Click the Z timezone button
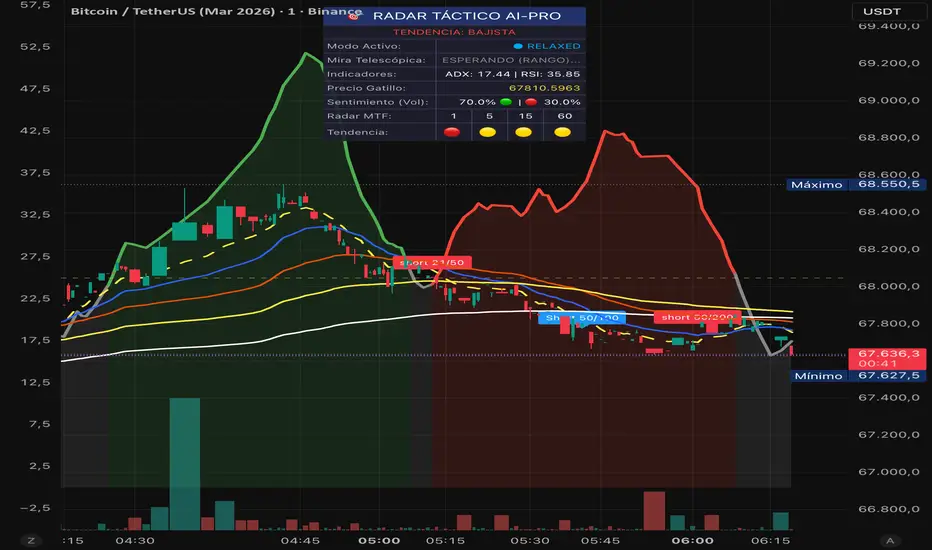The width and height of the screenshot is (932, 550). point(31,540)
